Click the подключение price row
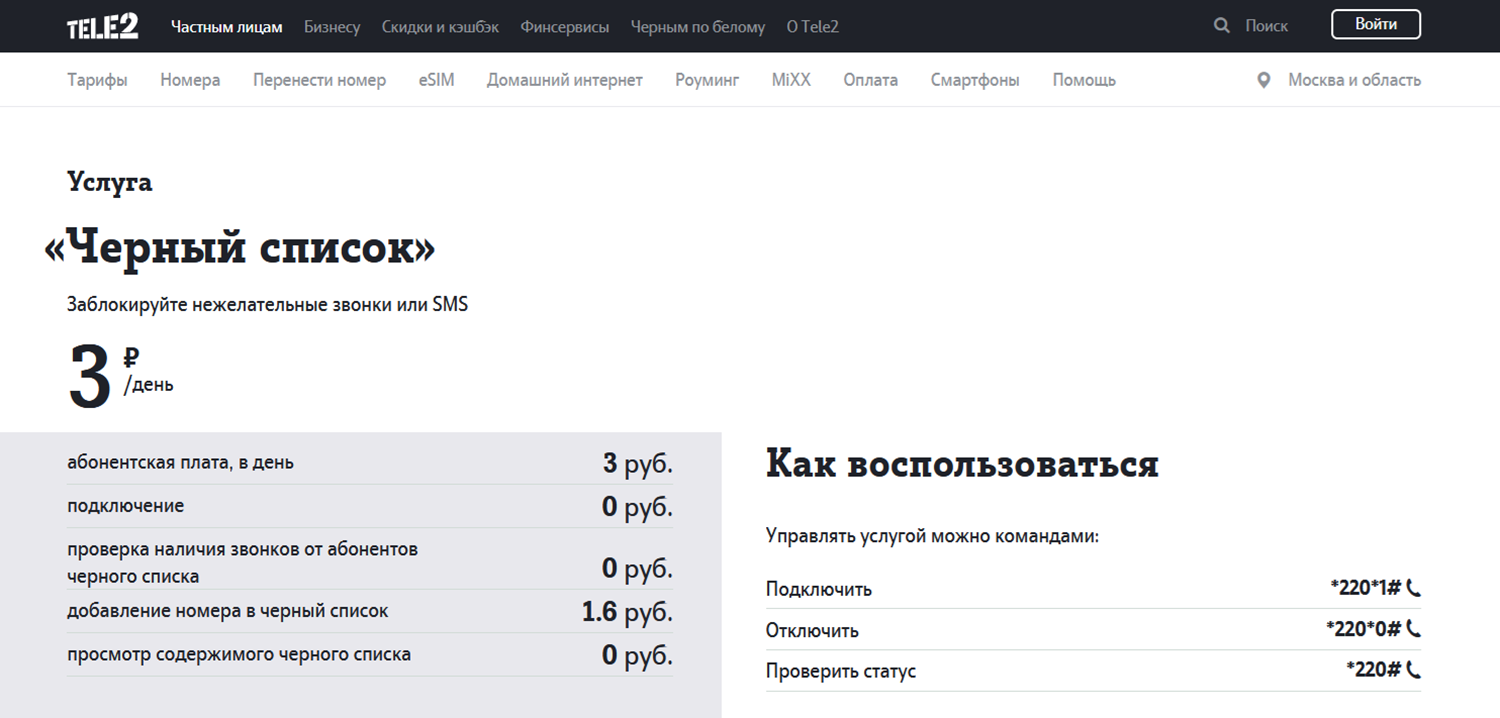 click(x=370, y=506)
